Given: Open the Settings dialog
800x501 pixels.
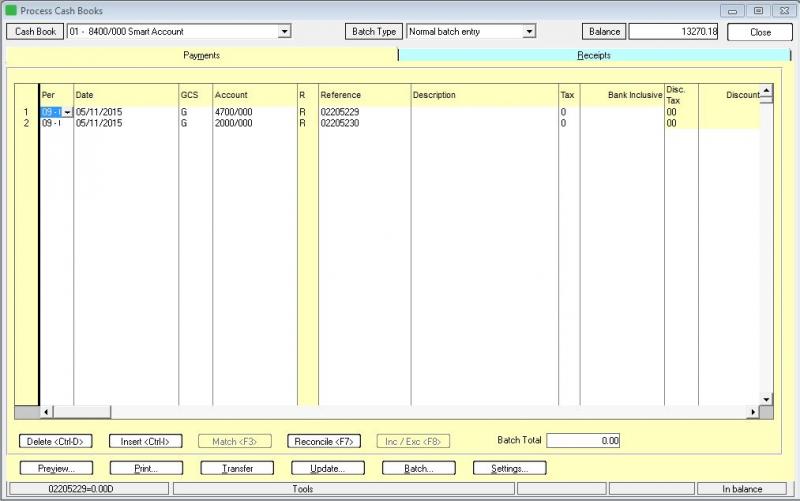Looking at the screenshot, I should pos(509,468).
